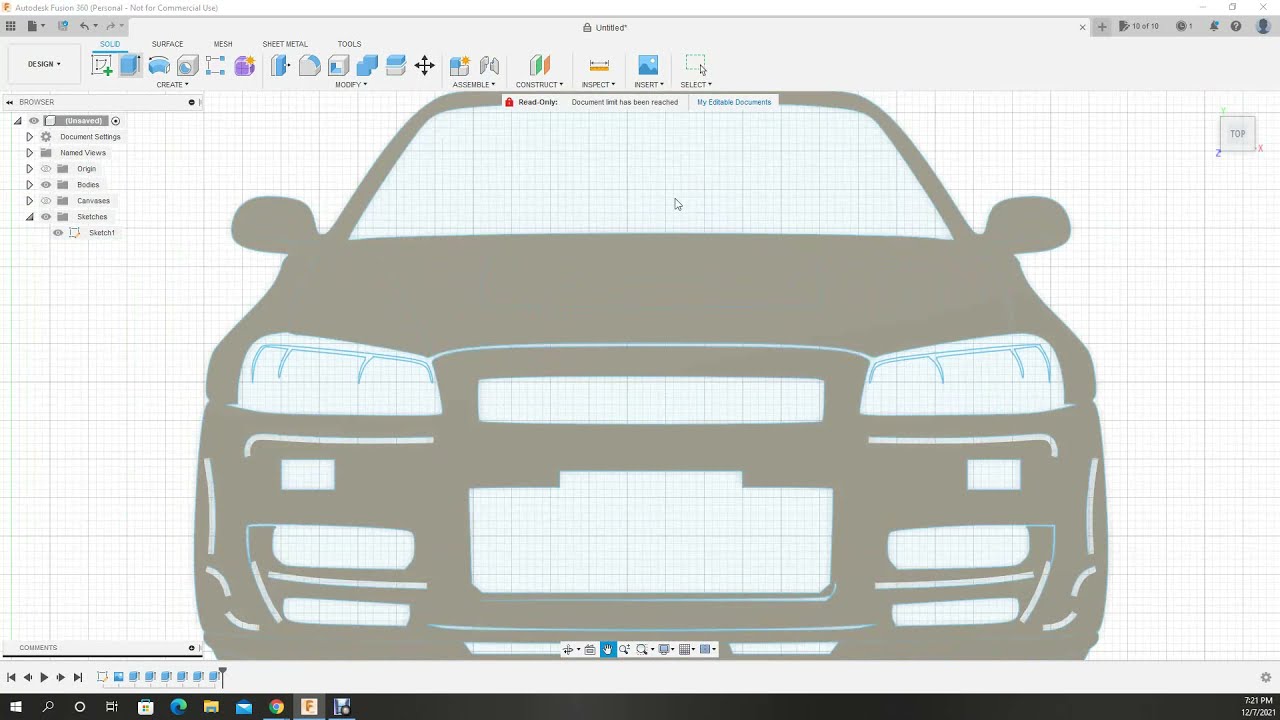Viewport: 1280px width, 720px height.
Task: Jump to timeline beginning
Action: click(x=11, y=677)
